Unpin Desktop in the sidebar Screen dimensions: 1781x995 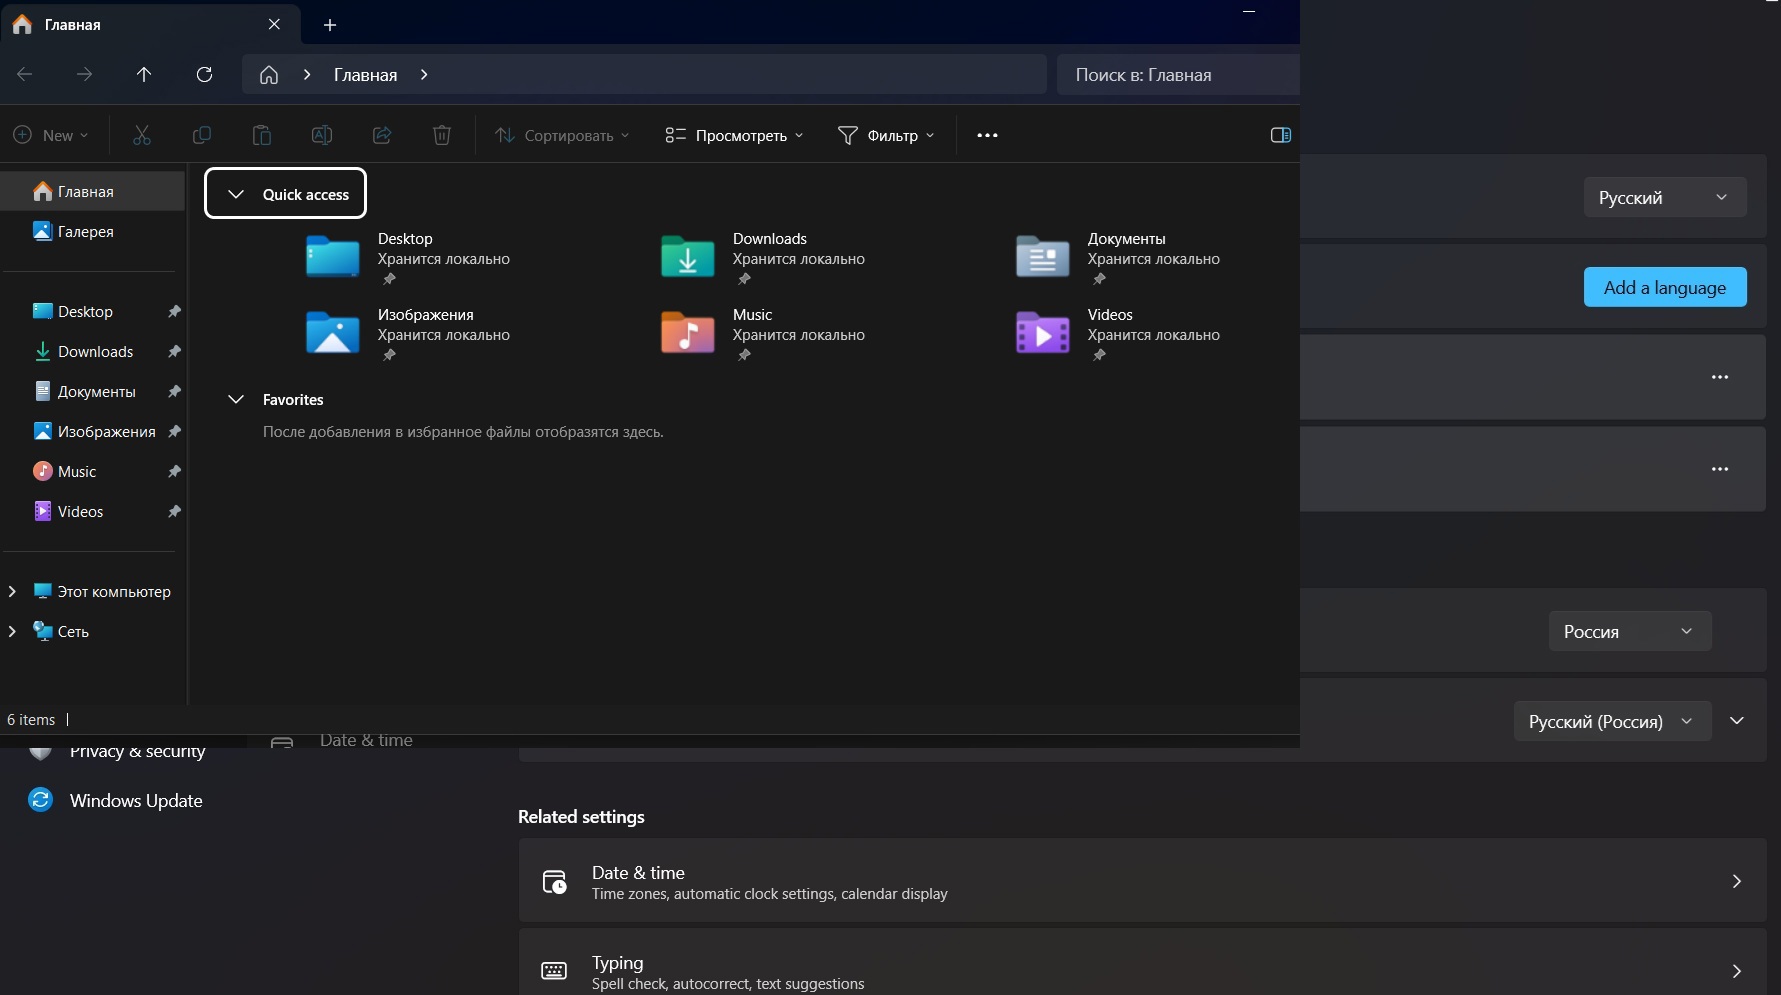pyautogui.click(x=174, y=312)
